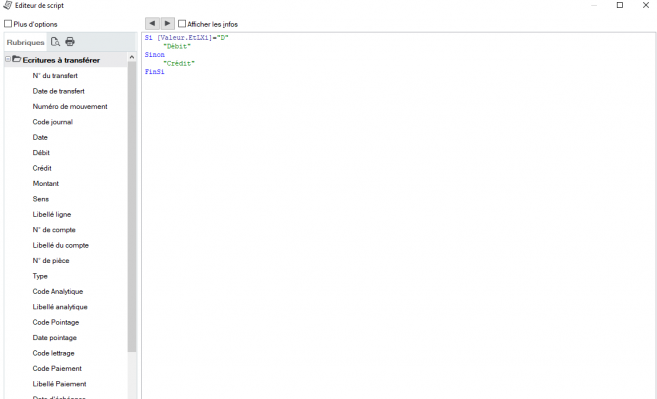
Task: Click the Editeur de script app icon
Action: click(8, 5)
